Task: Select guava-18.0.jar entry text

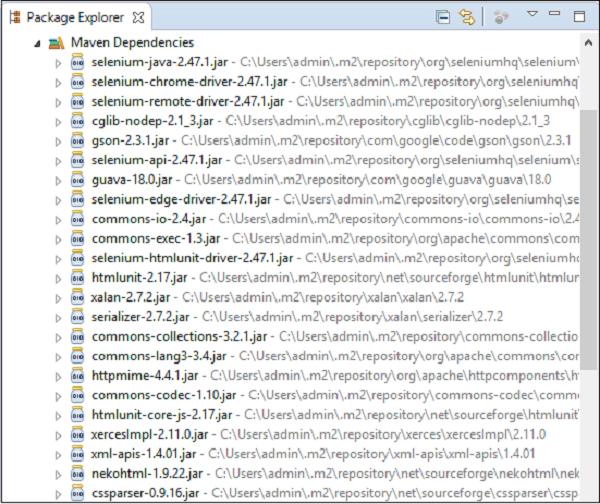Action: click(x=132, y=180)
